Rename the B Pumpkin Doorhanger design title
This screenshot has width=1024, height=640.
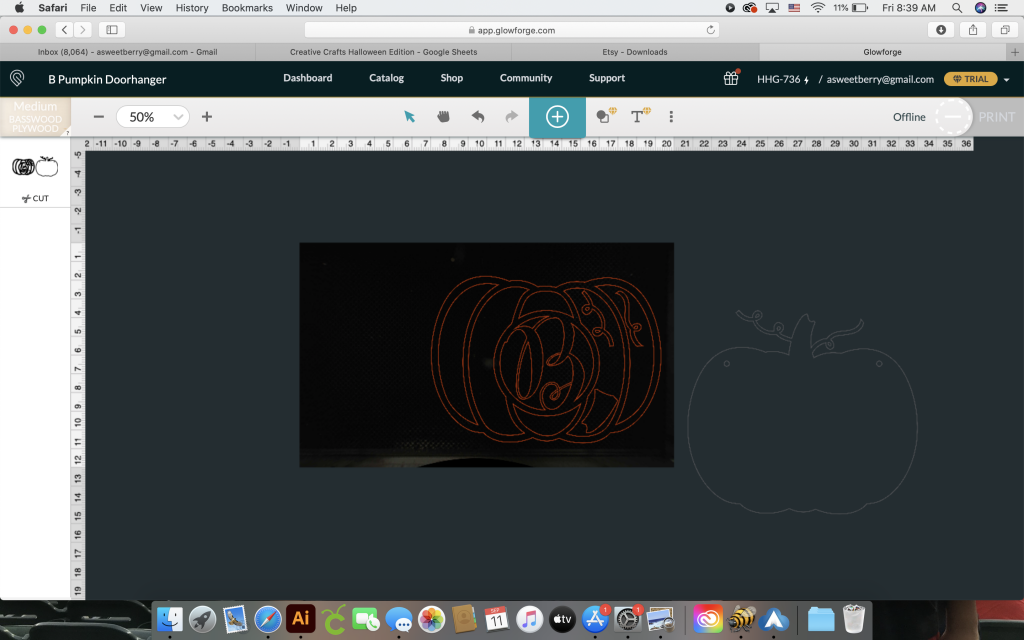pos(107,79)
